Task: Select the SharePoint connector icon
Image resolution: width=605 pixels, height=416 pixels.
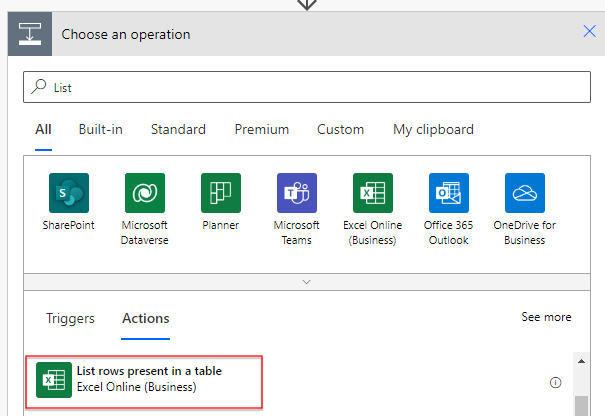Action: [69, 193]
